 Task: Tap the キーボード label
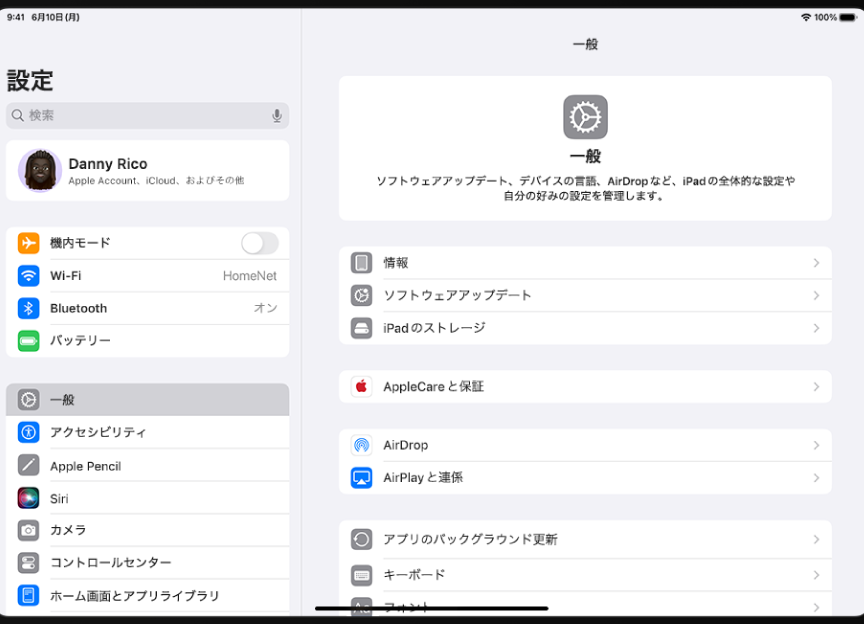pos(414,575)
